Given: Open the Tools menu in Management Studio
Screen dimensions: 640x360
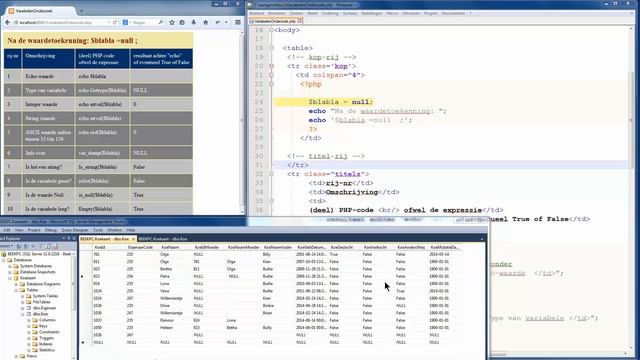Looking at the screenshot, I should pyautogui.click(x=98, y=230).
